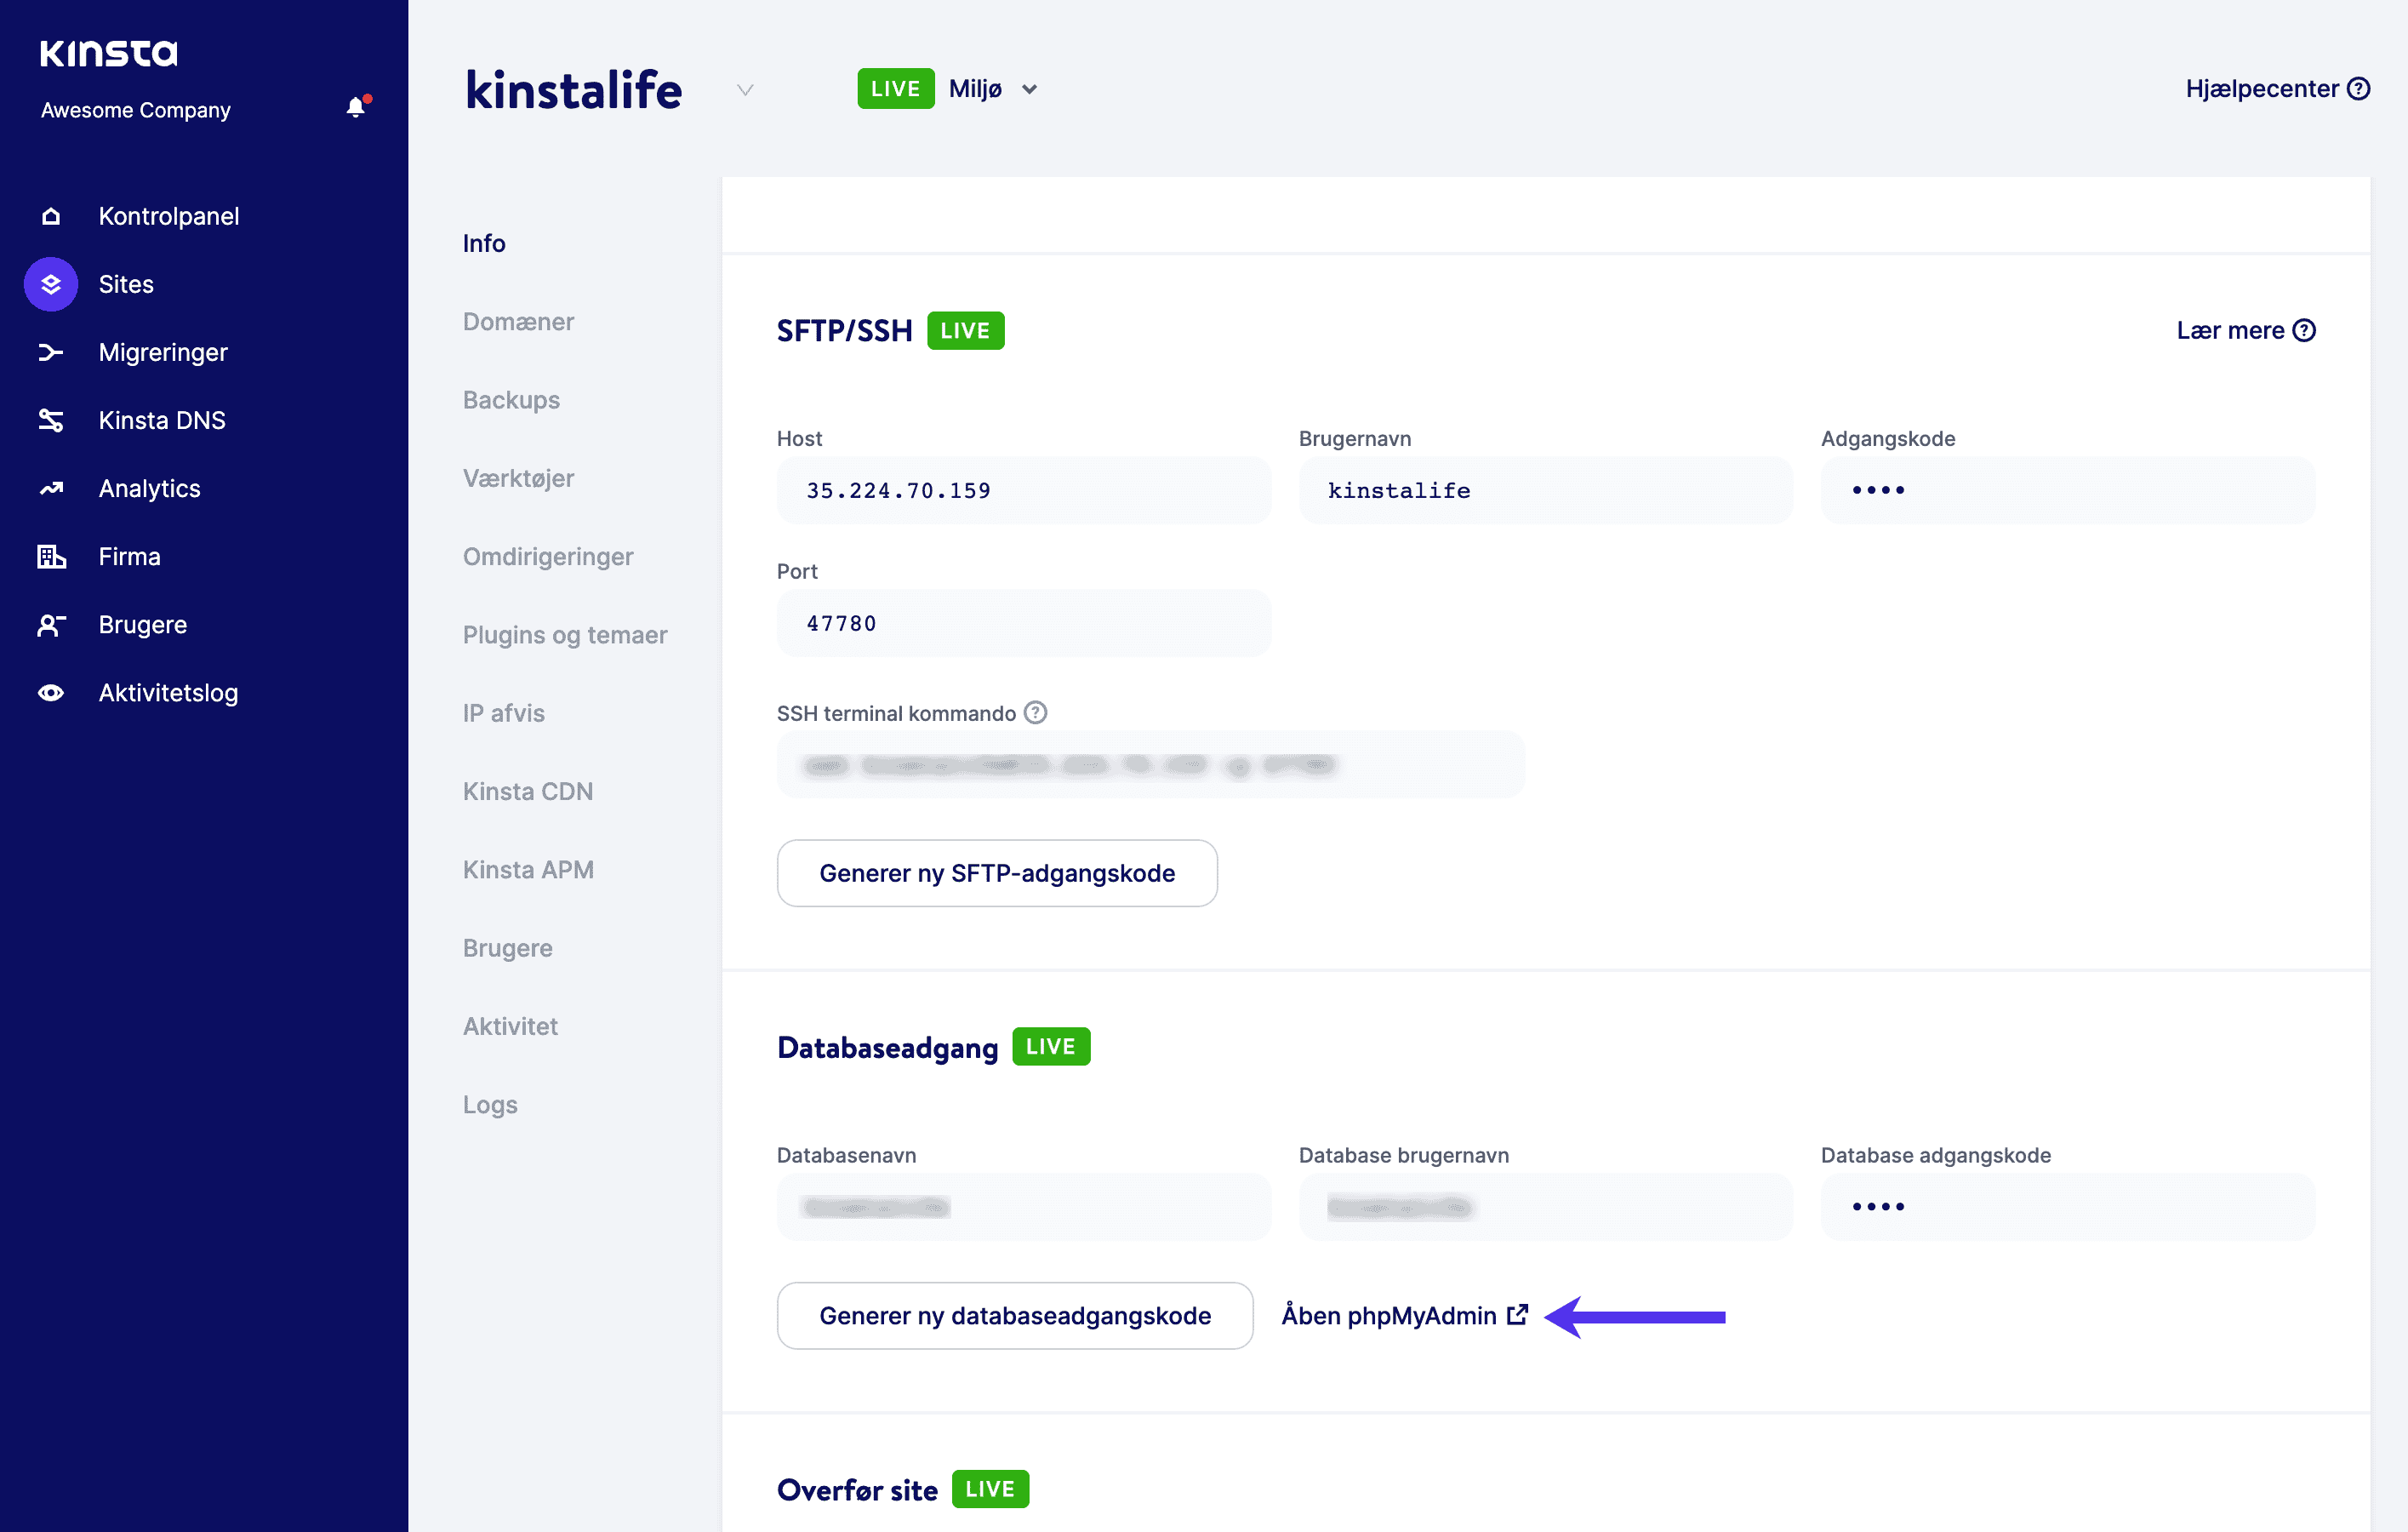
Task: Click the Brugernavn field kinstalife
Action: (1545, 490)
